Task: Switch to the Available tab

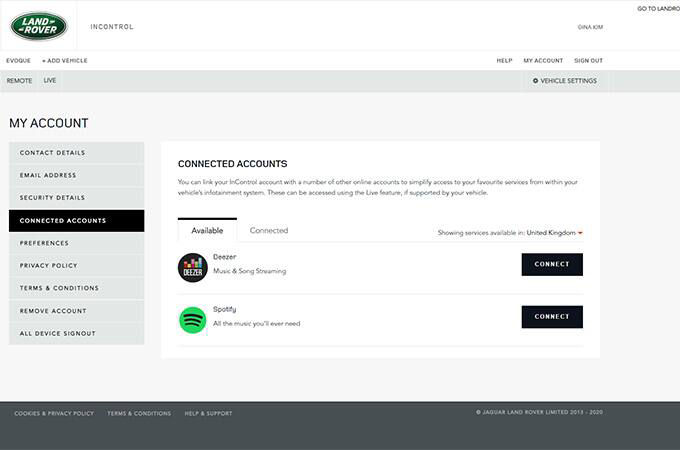Action: pos(207,230)
